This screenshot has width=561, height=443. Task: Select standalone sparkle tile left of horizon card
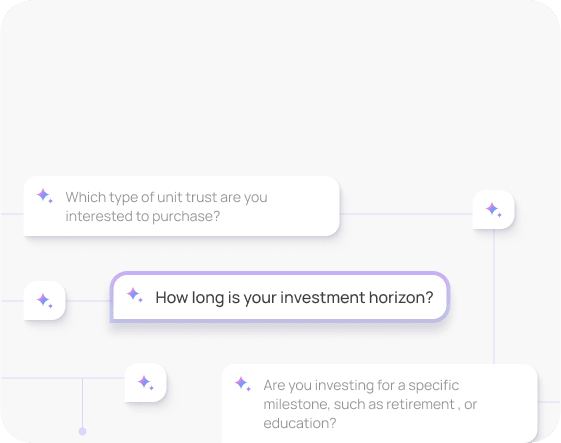pos(44,301)
